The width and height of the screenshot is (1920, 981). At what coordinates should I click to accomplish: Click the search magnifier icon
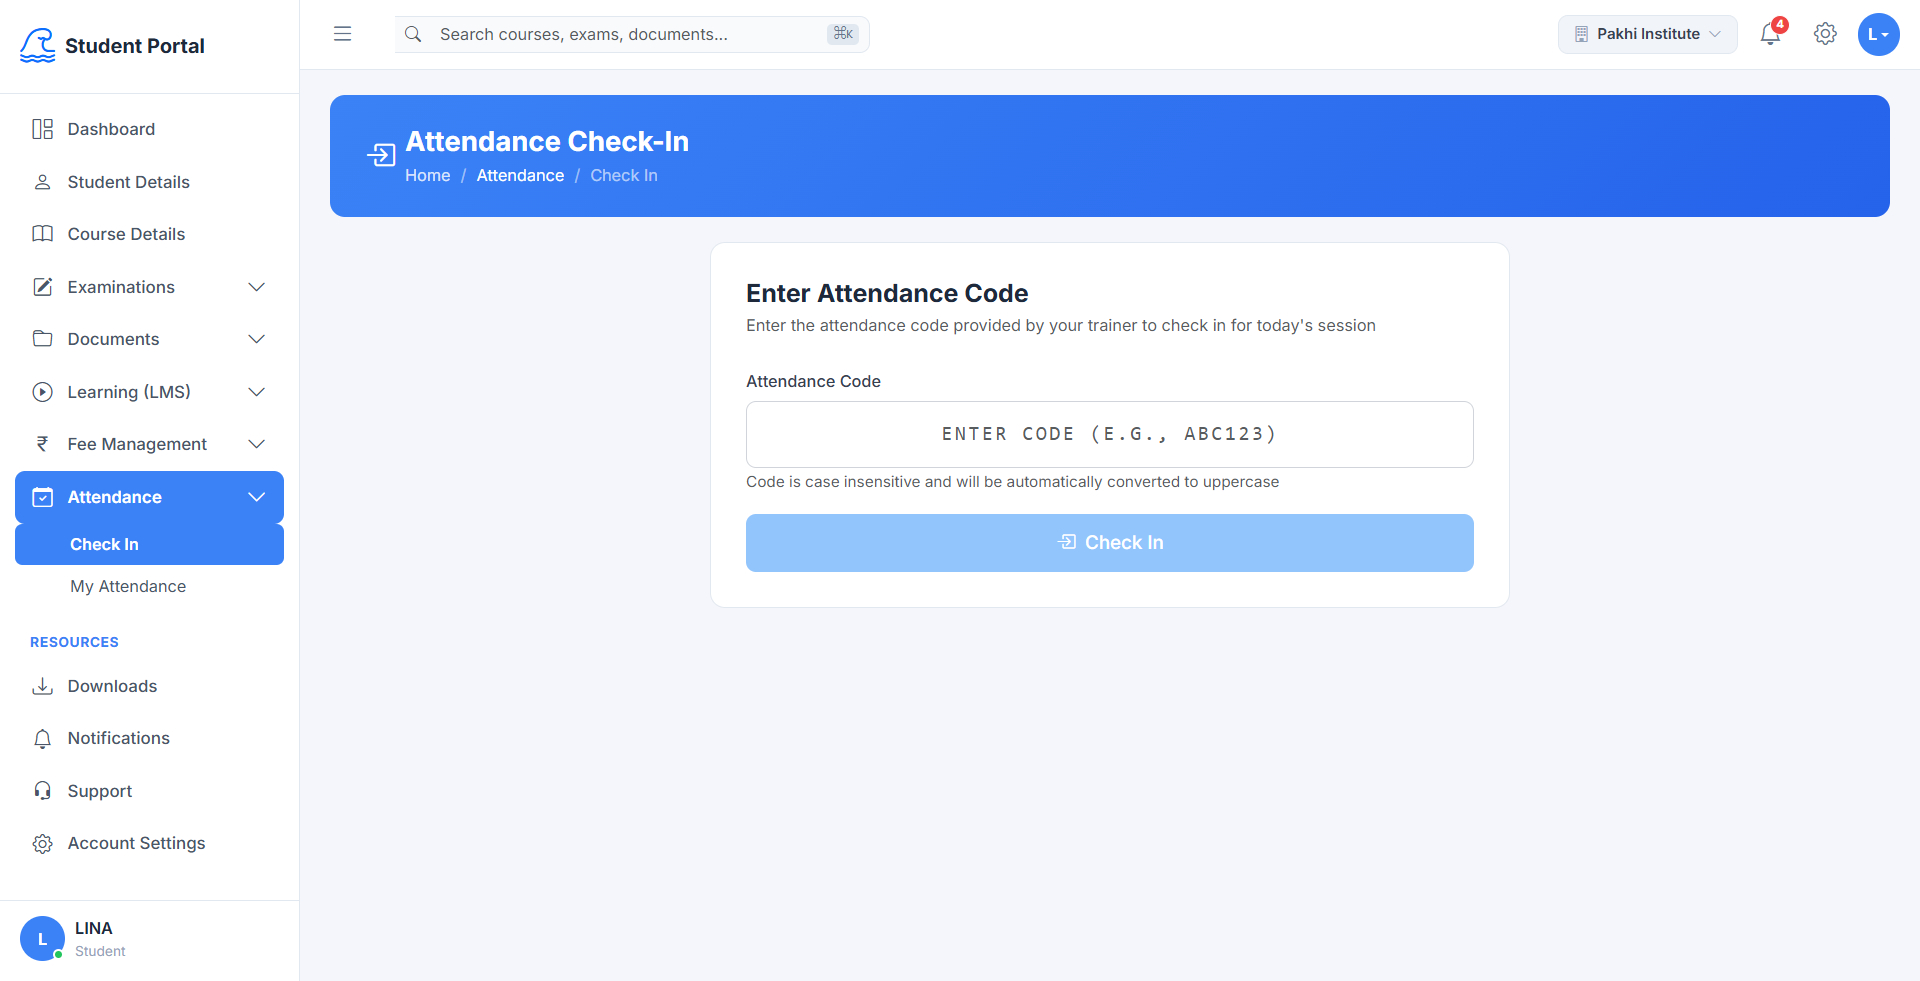(x=413, y=34)
